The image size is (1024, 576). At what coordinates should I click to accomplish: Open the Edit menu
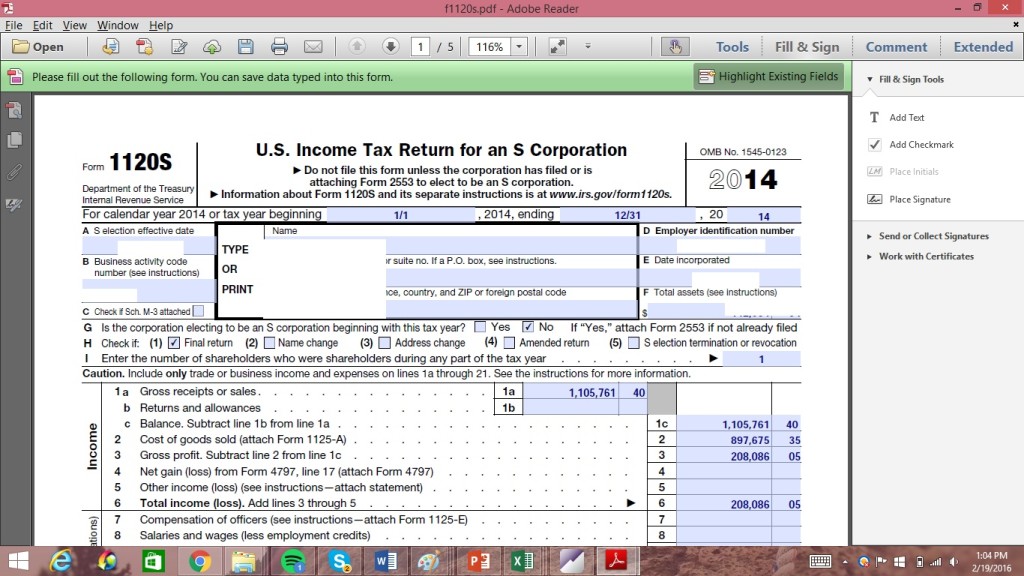click(x=42, y=25)
